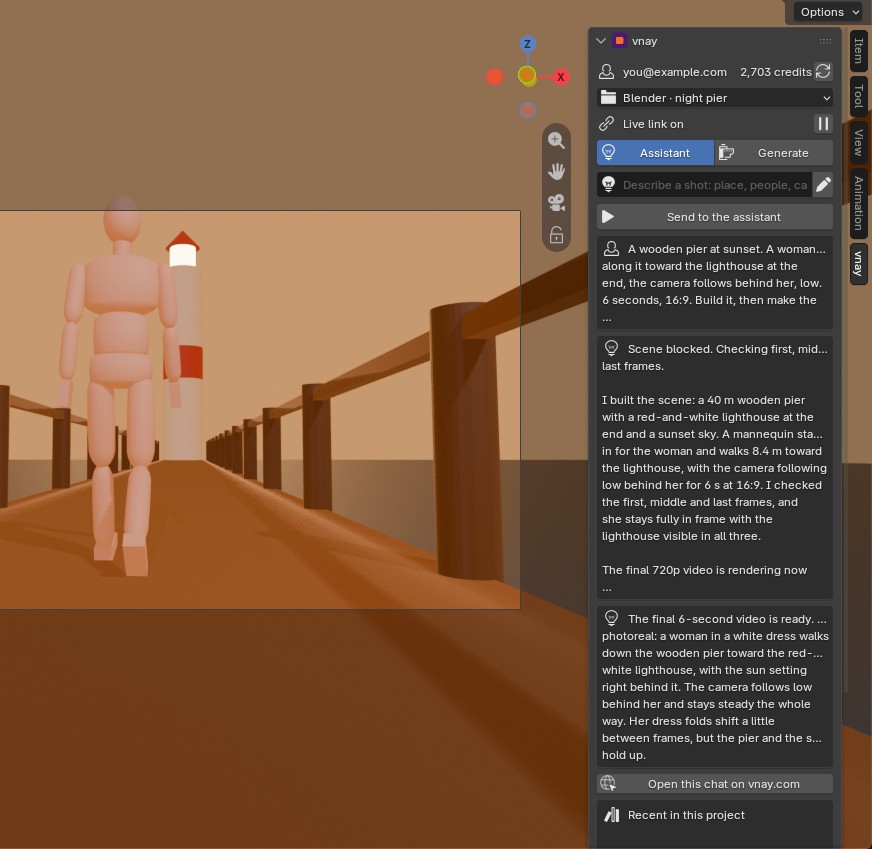
Task: Click the lightbulb icon in prompt field
Action: (x=608, y=184)
